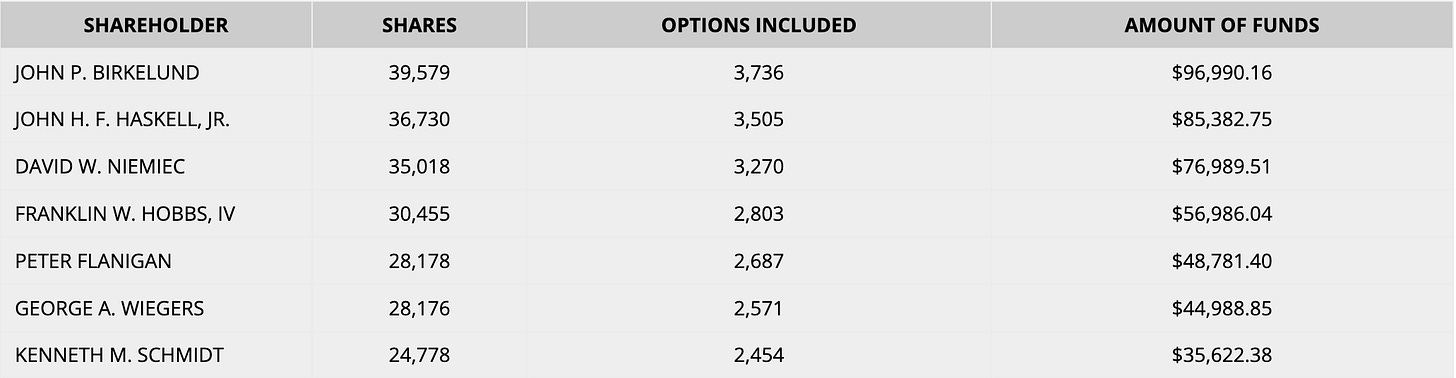
Task: Click the SHARES column header
Action: (x=419, y=25)
